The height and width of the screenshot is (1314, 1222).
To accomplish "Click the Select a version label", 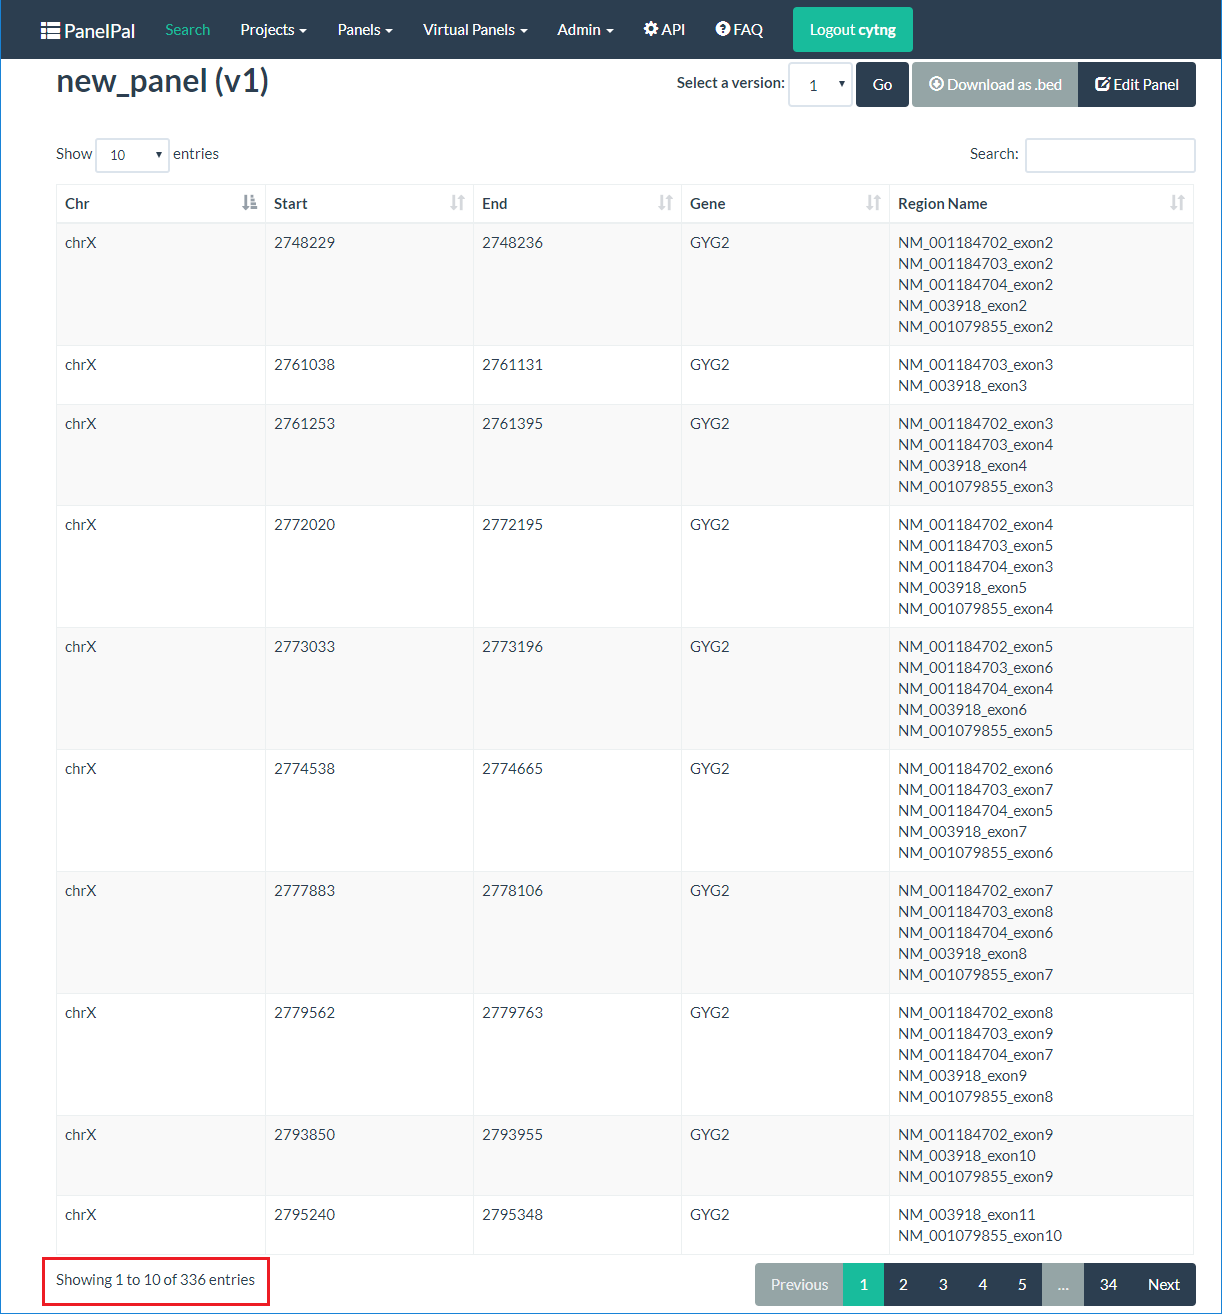I will pos(730,83).
